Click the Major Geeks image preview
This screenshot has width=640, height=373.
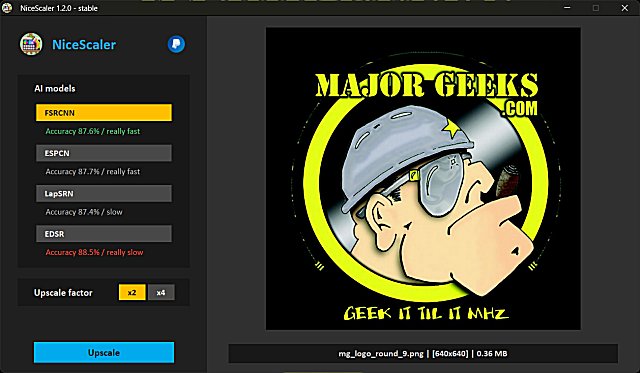click(423, 178)
